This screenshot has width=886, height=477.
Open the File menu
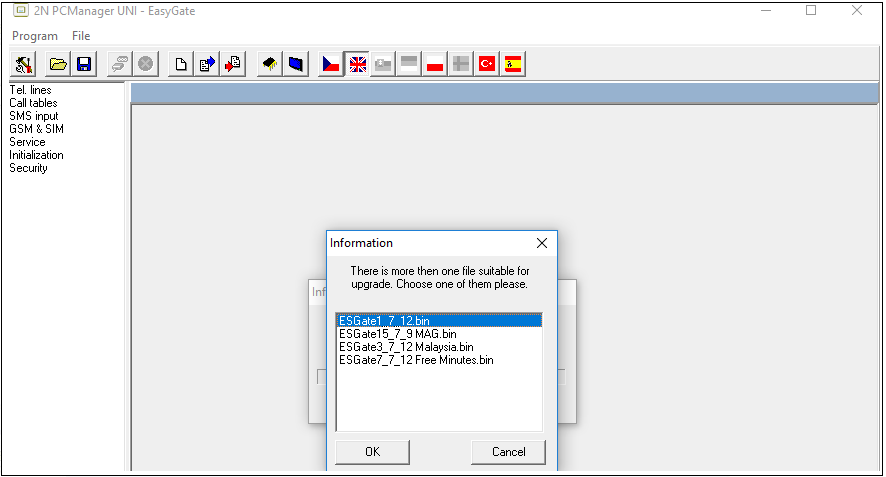tap(81, 36)
